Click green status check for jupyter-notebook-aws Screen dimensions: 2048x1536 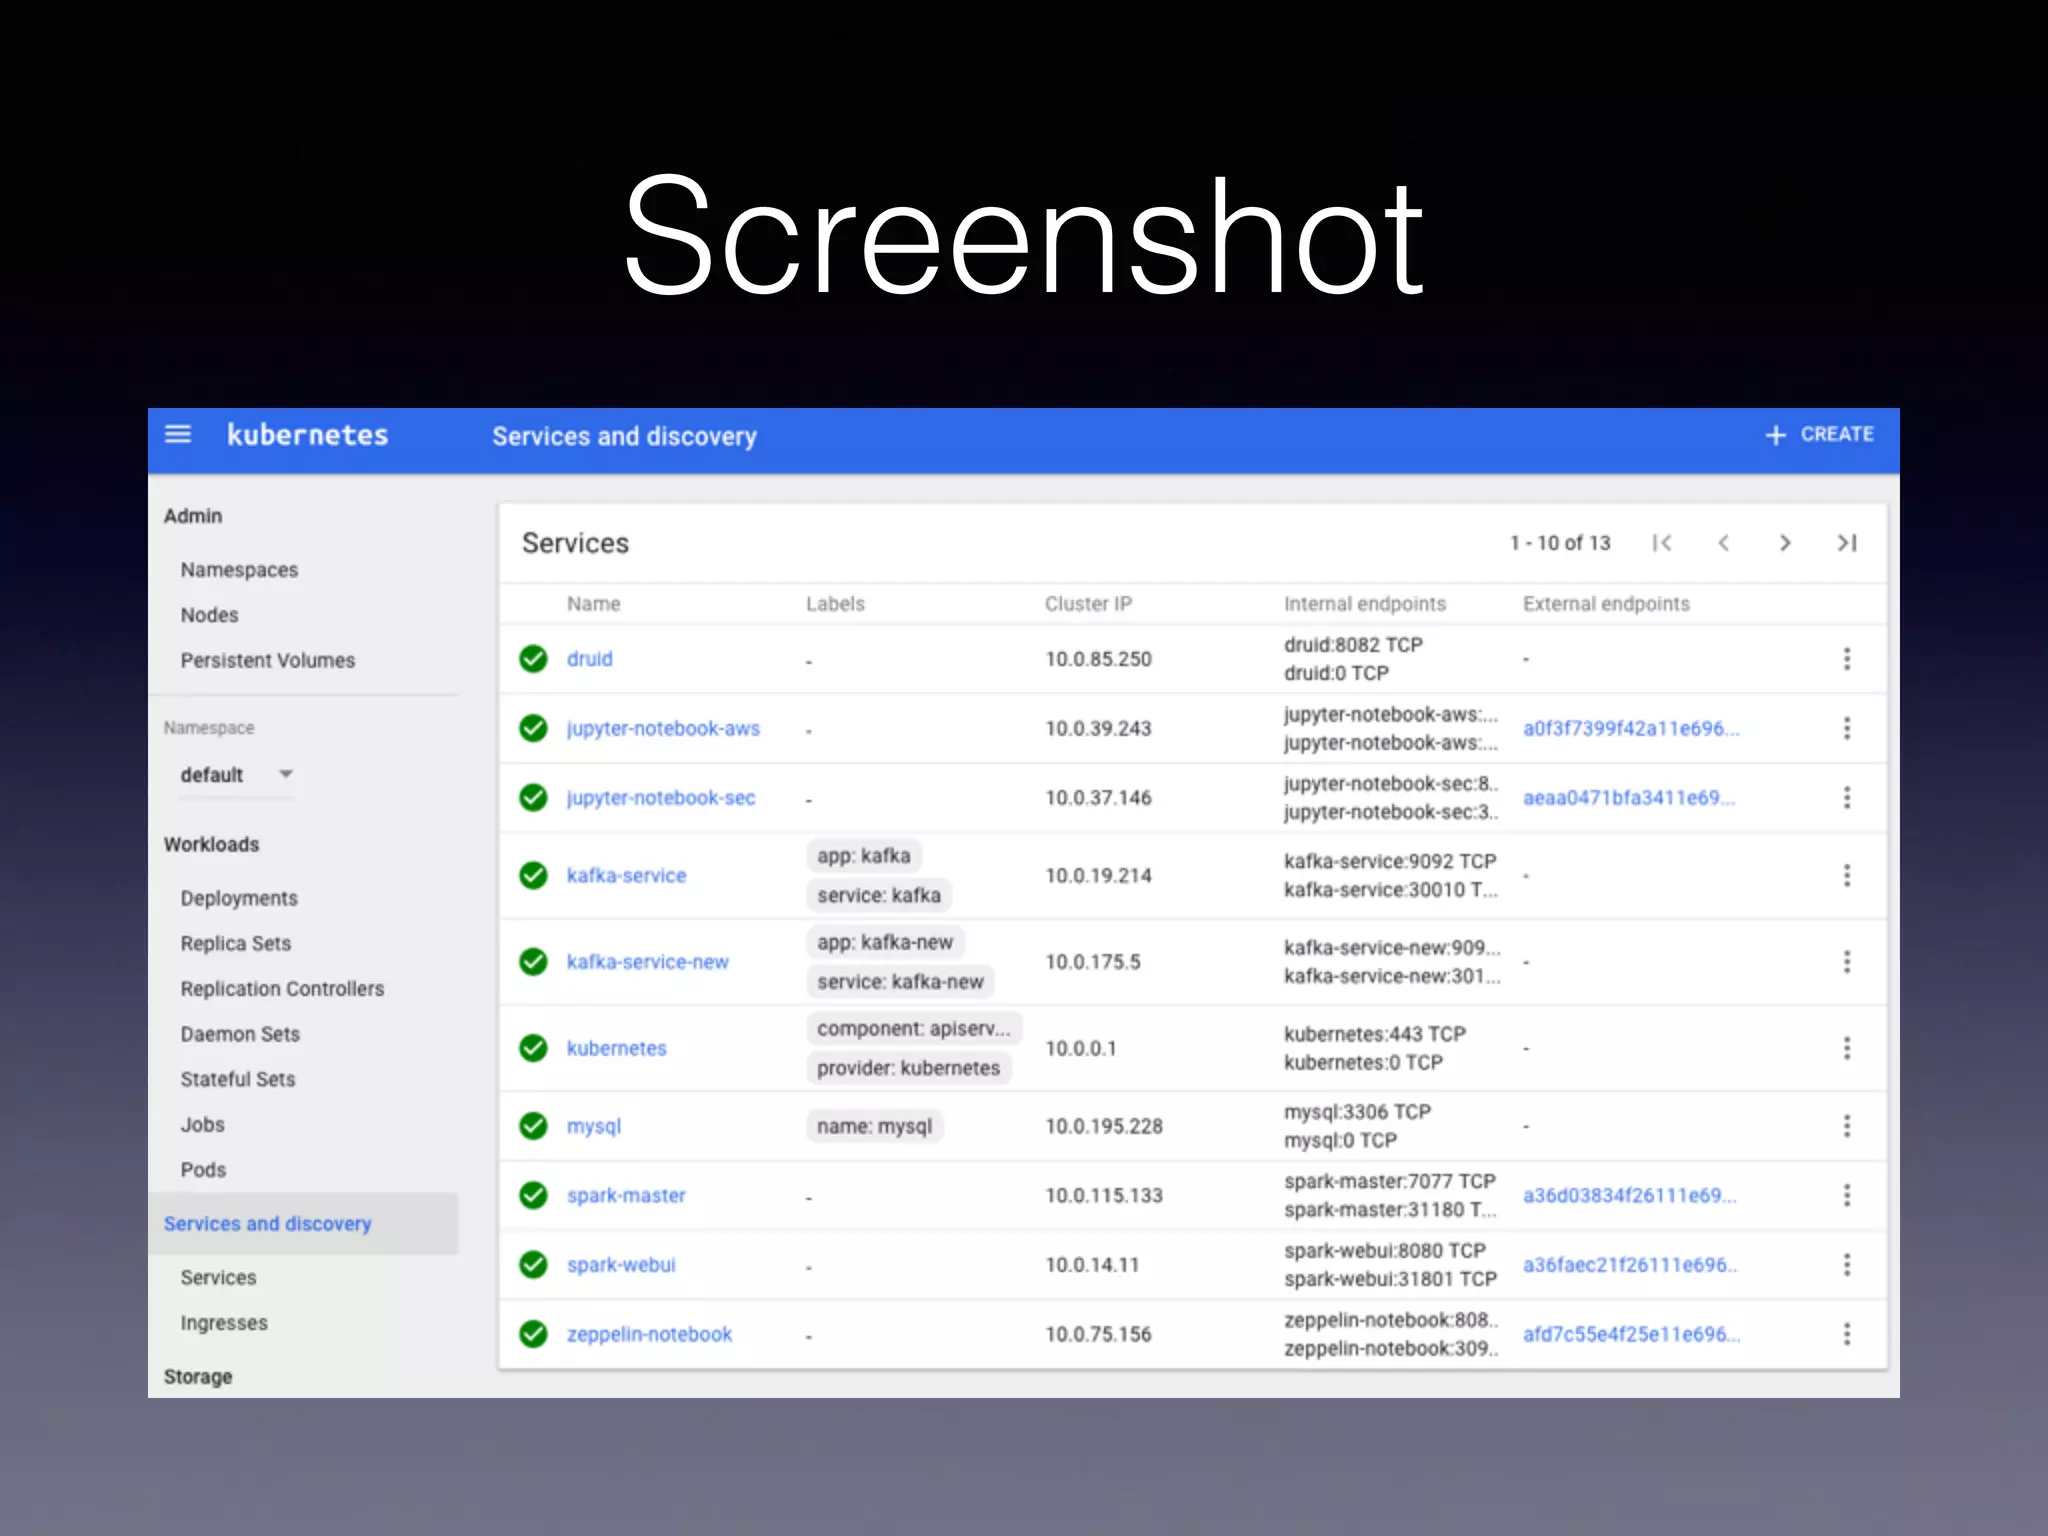click(534, 728)
